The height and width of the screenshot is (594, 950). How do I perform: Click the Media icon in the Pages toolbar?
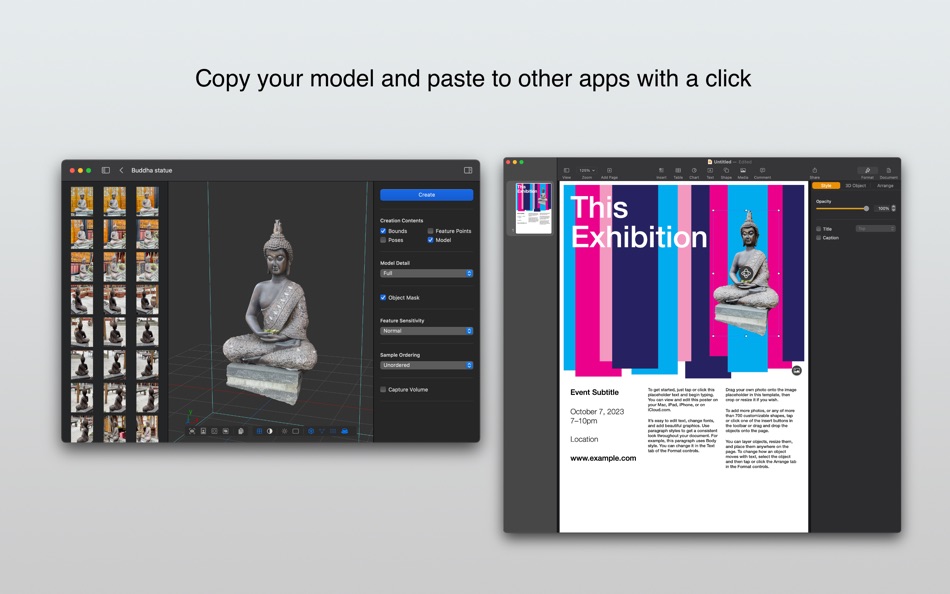(x=743, y=170)
